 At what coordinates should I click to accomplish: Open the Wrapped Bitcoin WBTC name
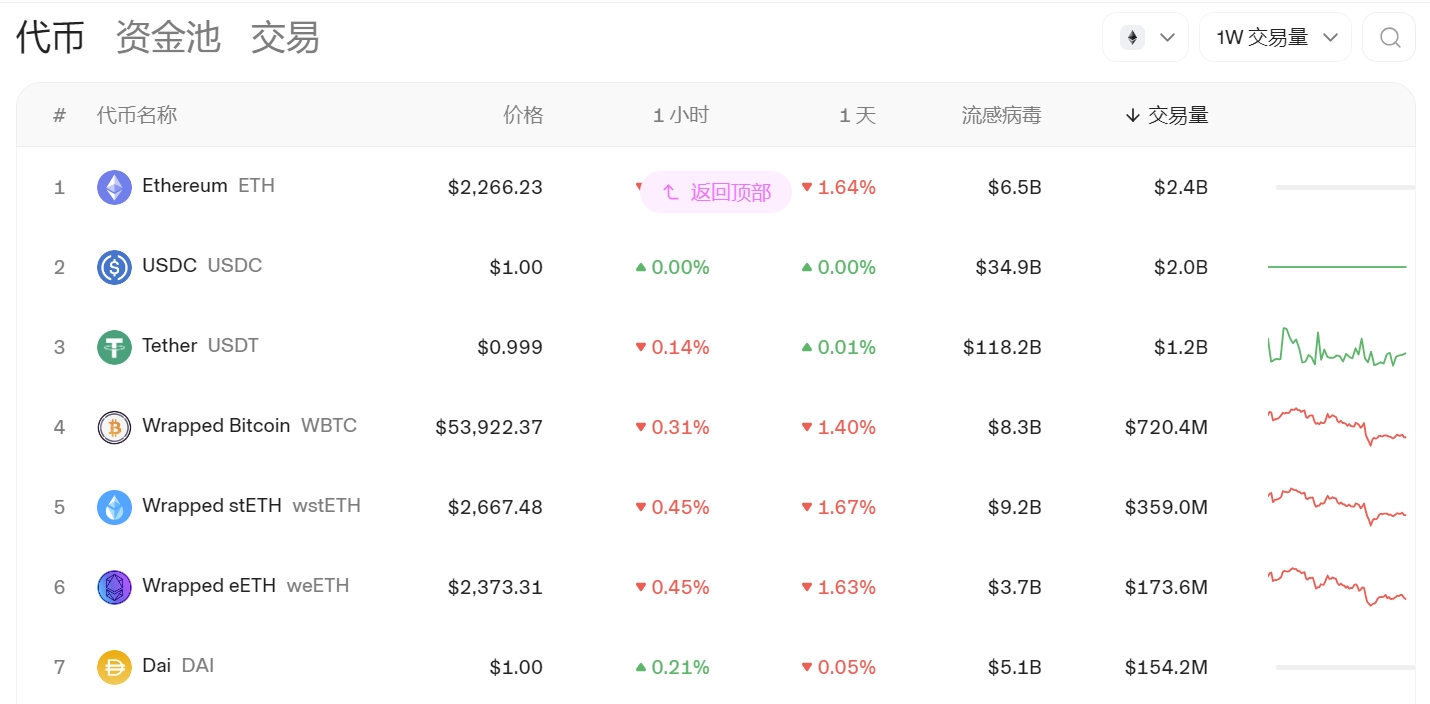coord(249,425)
